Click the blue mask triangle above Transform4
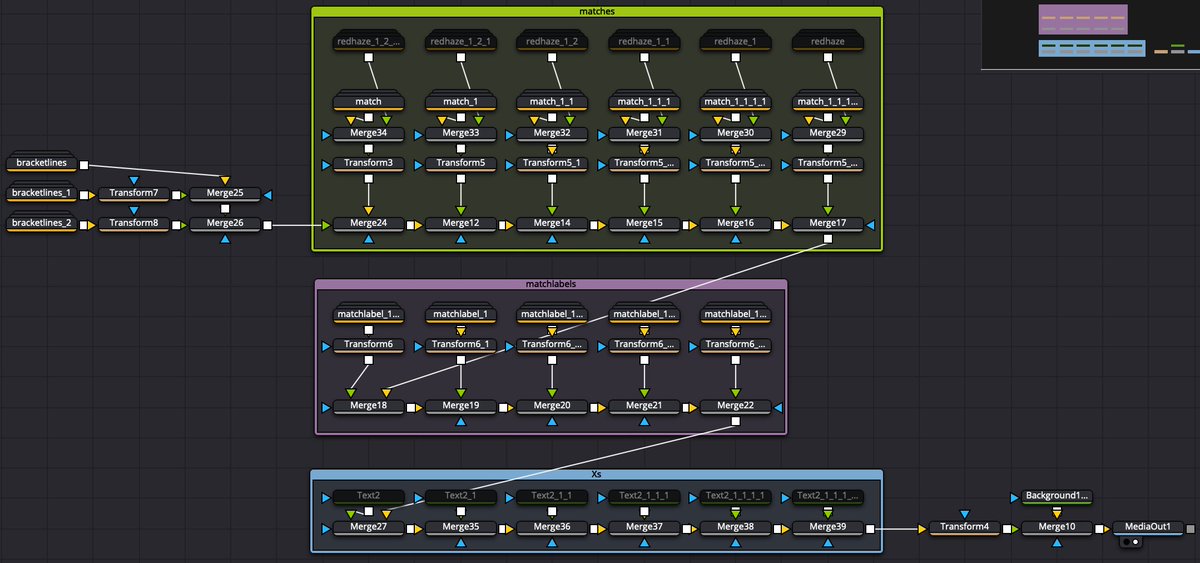The image size is (1200, 563). coord(965,514)
